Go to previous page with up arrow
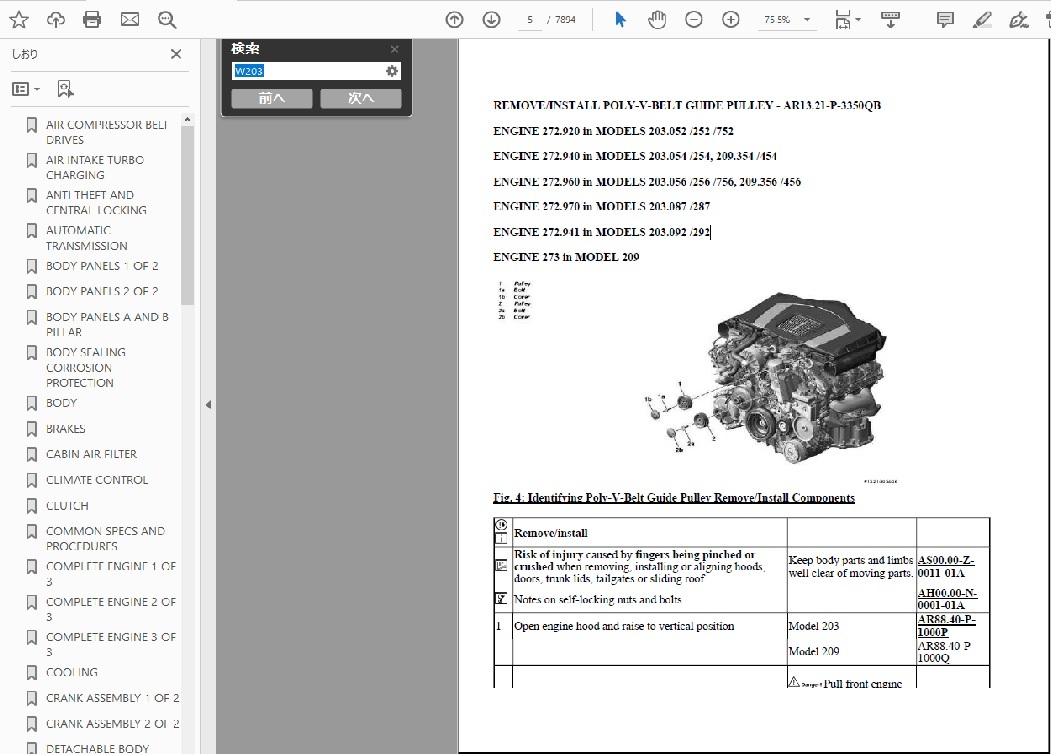 [454, 19]
